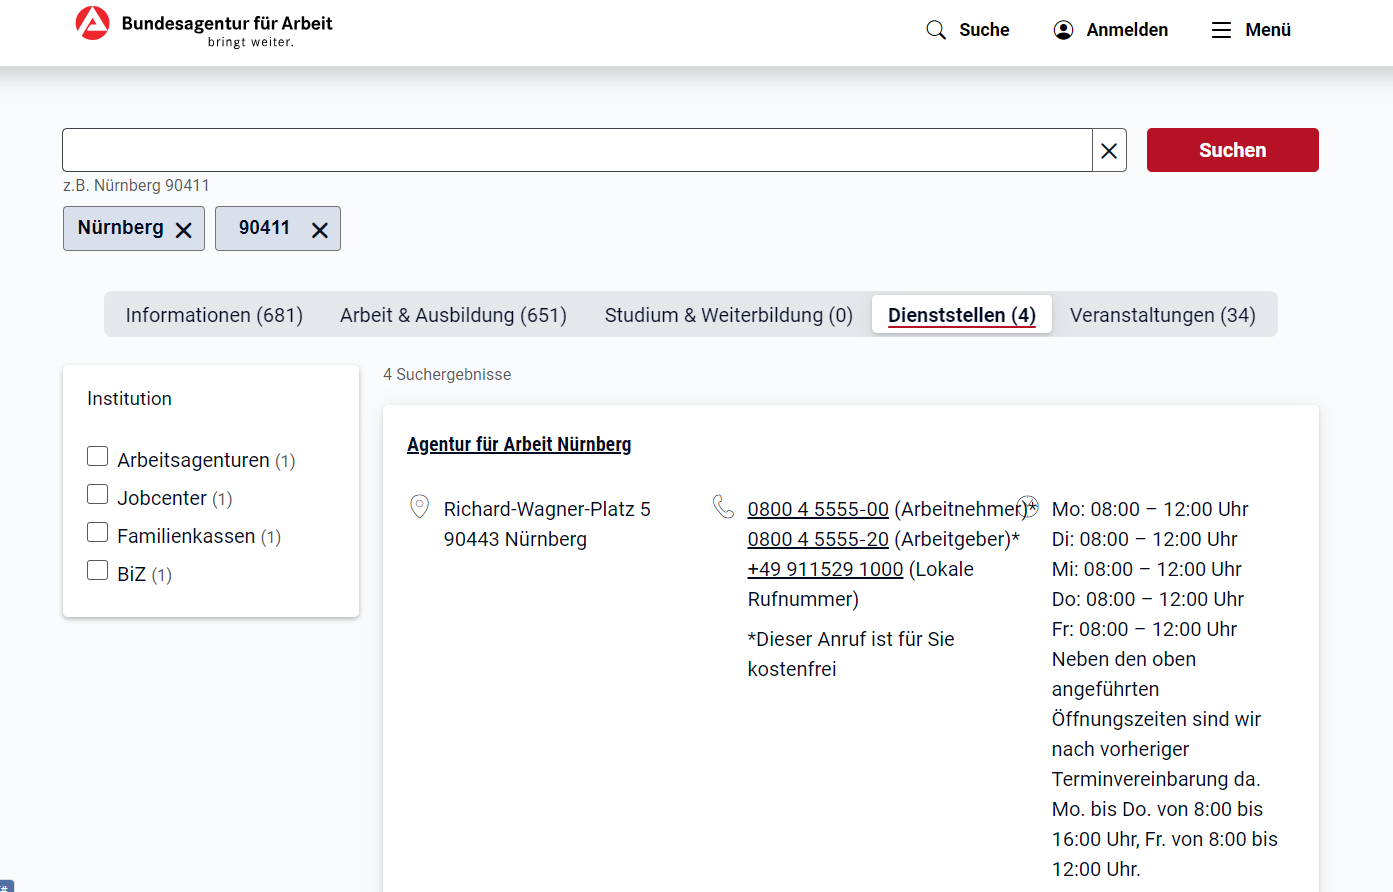Click the 0800 4 5555-20 Arbeitgeber number

pos(818,539)
